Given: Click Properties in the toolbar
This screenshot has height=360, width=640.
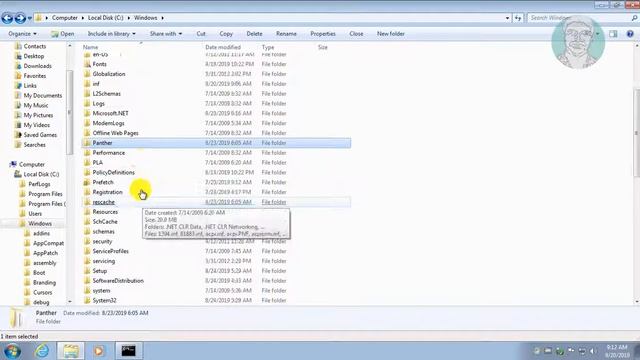Looking at the screenshot, I should point(323,34).
